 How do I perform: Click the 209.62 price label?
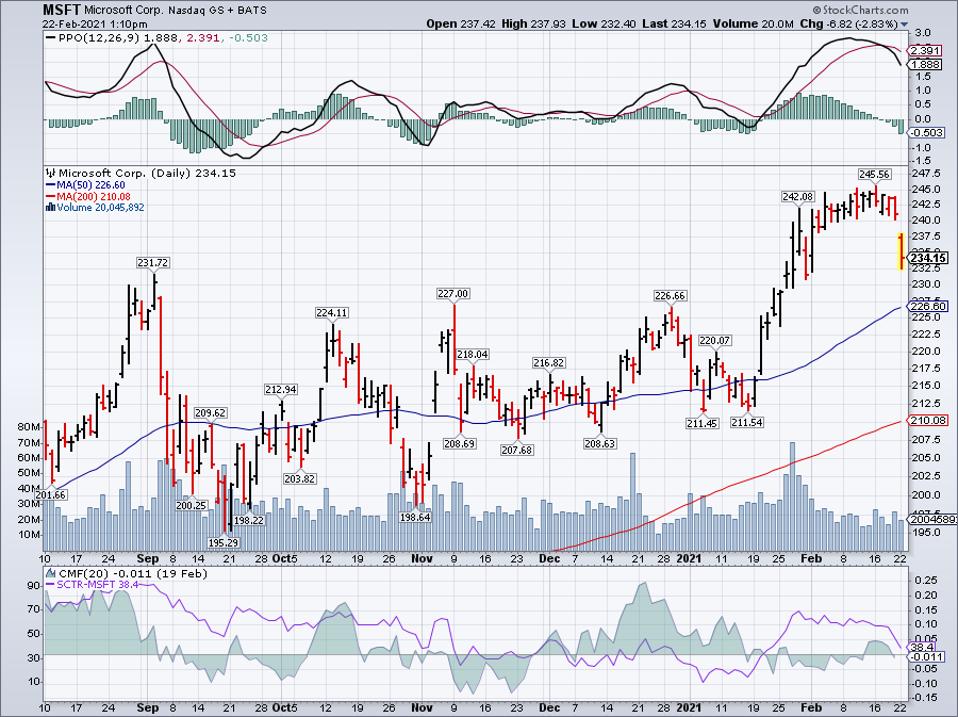click(x=210, y=413)
